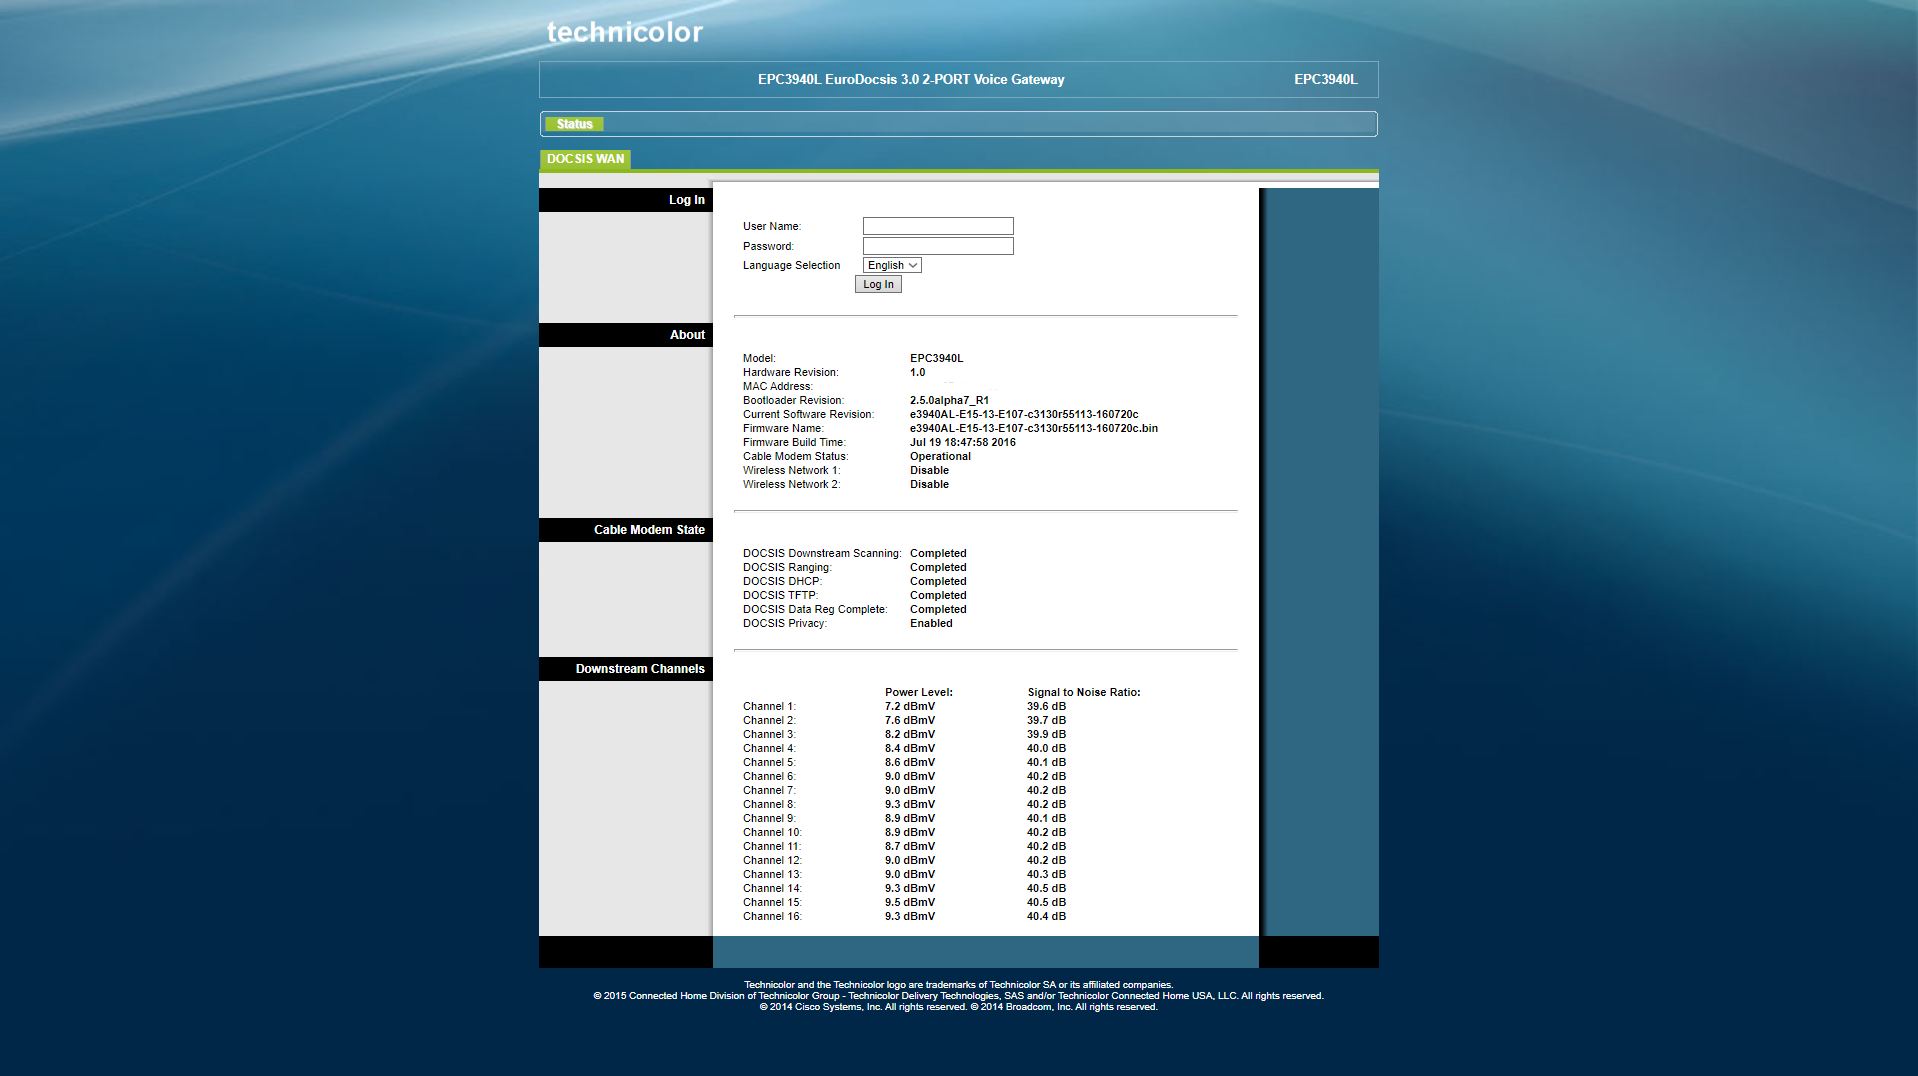Click the EPC3940L EuroDocsis 3.0 gateway title
Viewport: 1918px width, 1076px height.
[911, 80]
